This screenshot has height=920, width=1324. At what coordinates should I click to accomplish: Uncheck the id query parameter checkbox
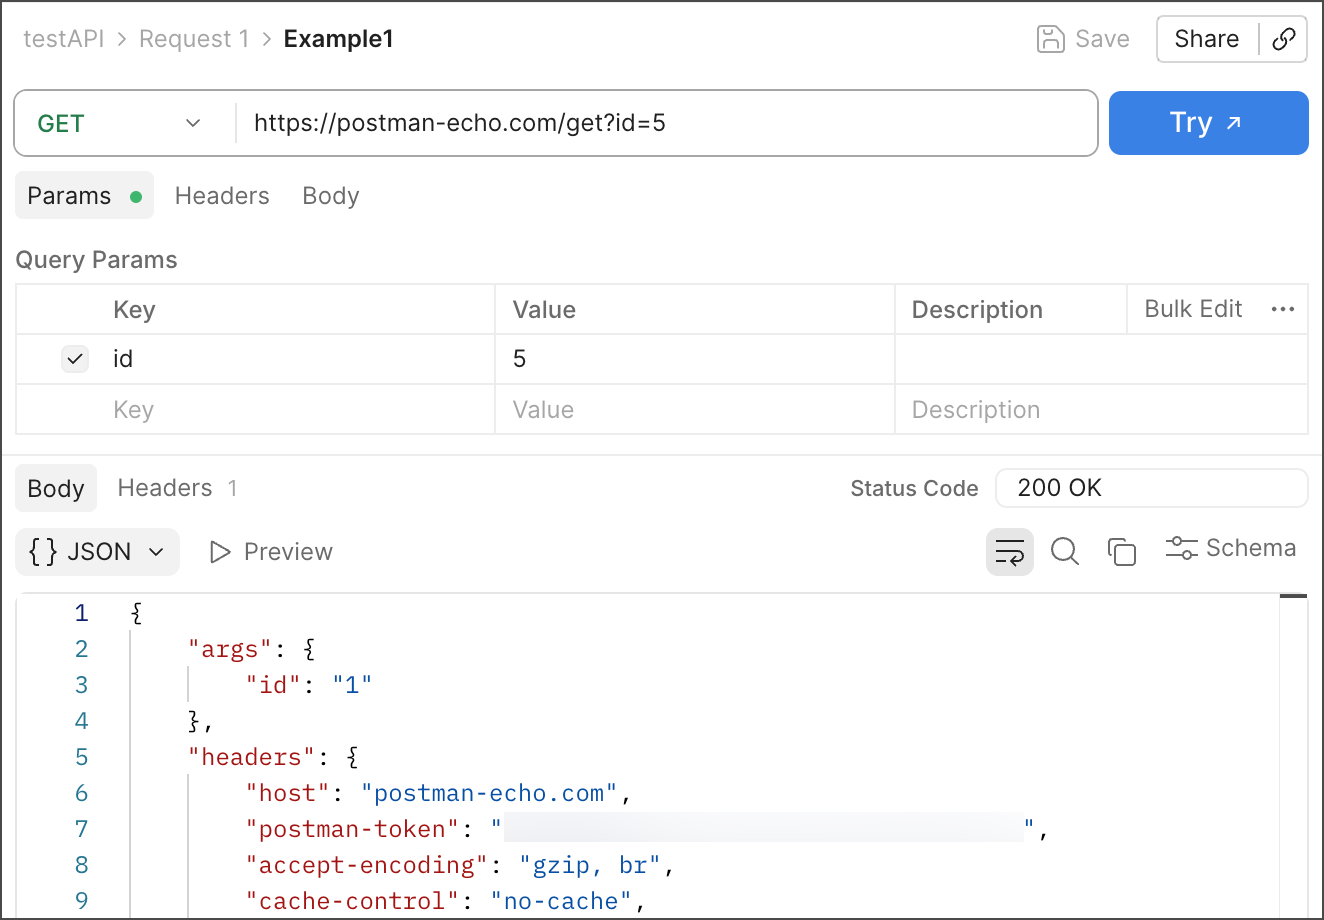click(75, 359)
